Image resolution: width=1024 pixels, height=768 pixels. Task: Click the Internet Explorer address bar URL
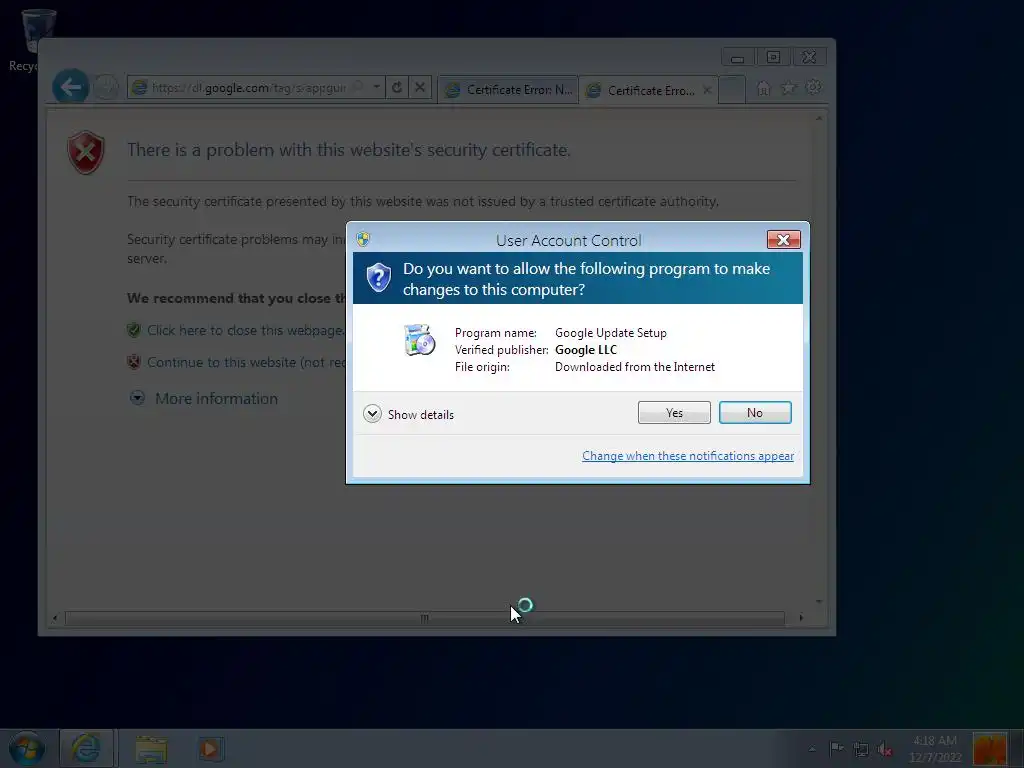(x=248, y=88)
